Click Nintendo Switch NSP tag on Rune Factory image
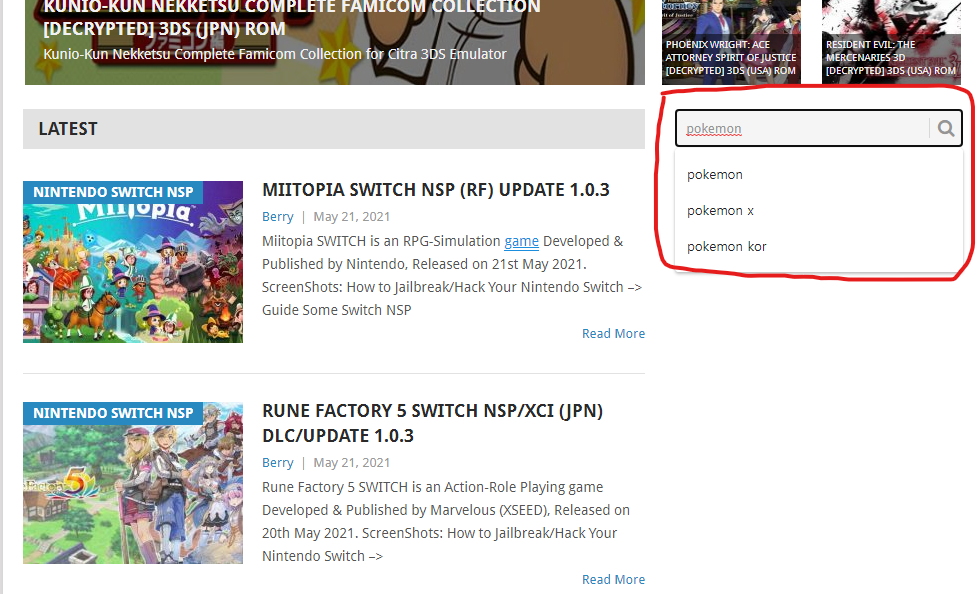The width and height of the screenshot is (977, 594). (113, 413)
